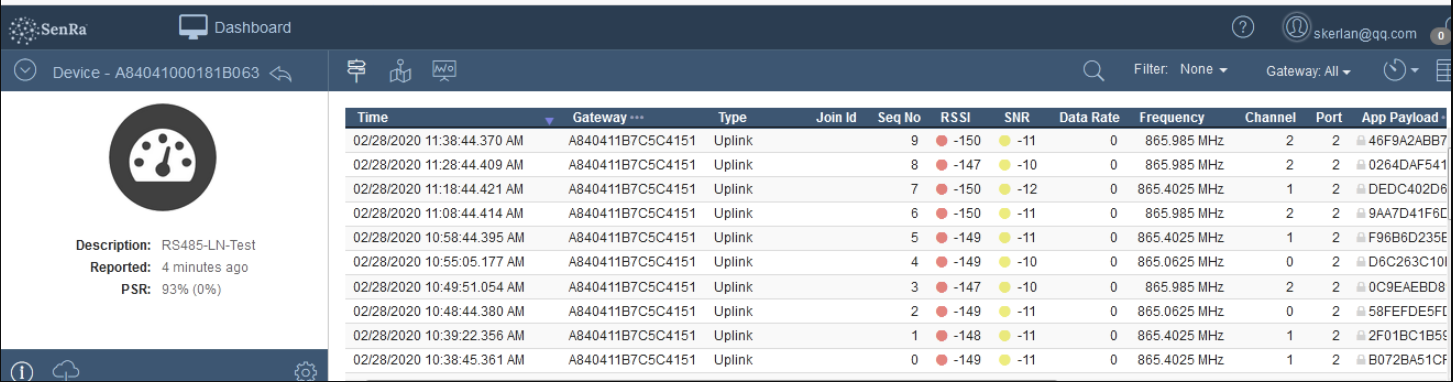This screenshot has height=382, width=1453.
Task: Select row with time 10:49:51.054 AM
Action: point(898,287)
